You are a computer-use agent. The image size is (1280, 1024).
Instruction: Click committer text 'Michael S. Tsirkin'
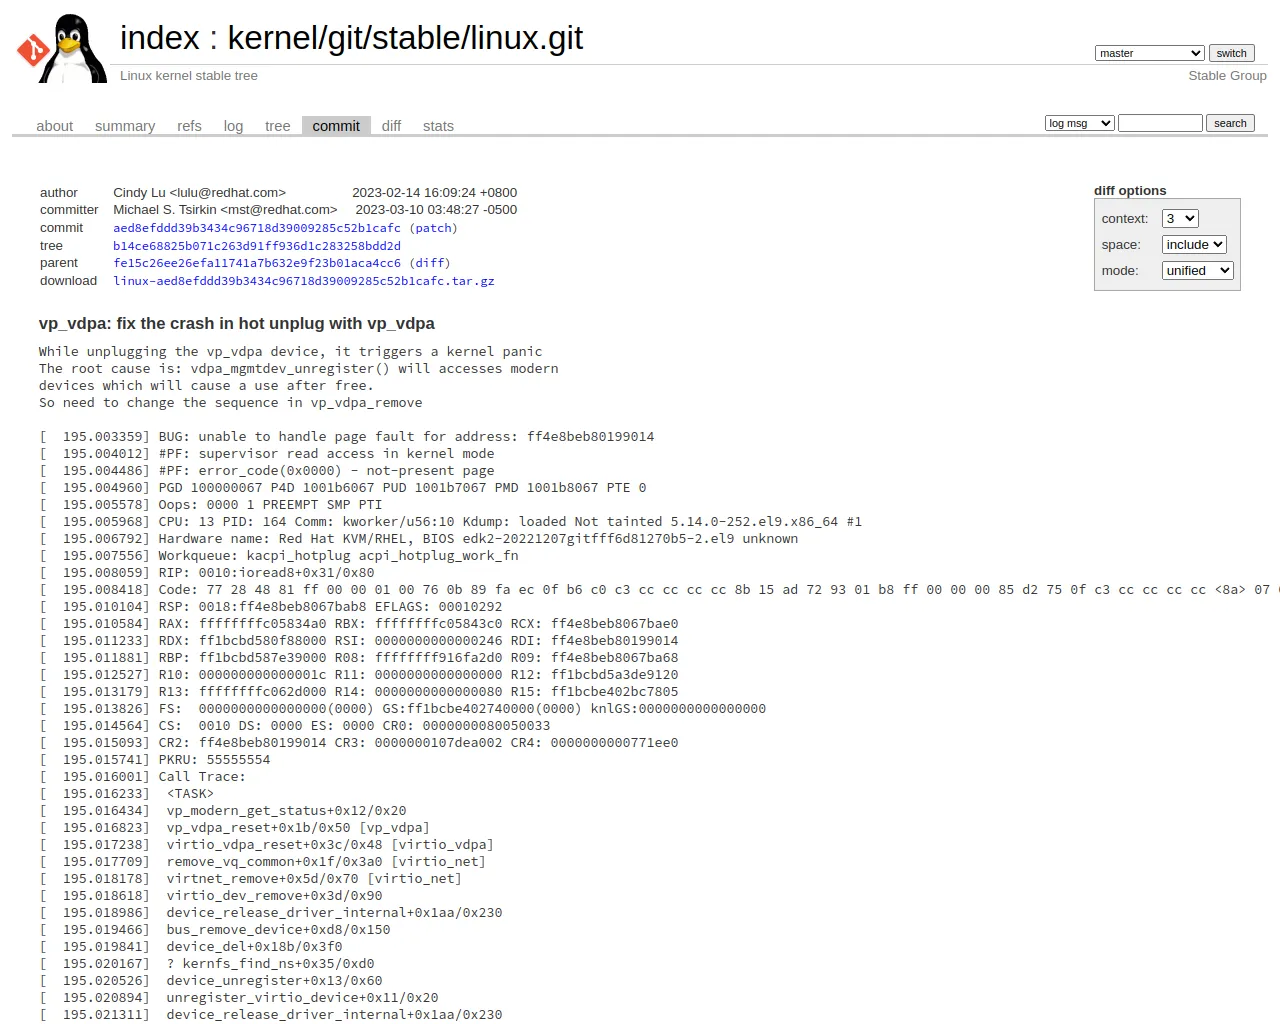click(225, 210)
